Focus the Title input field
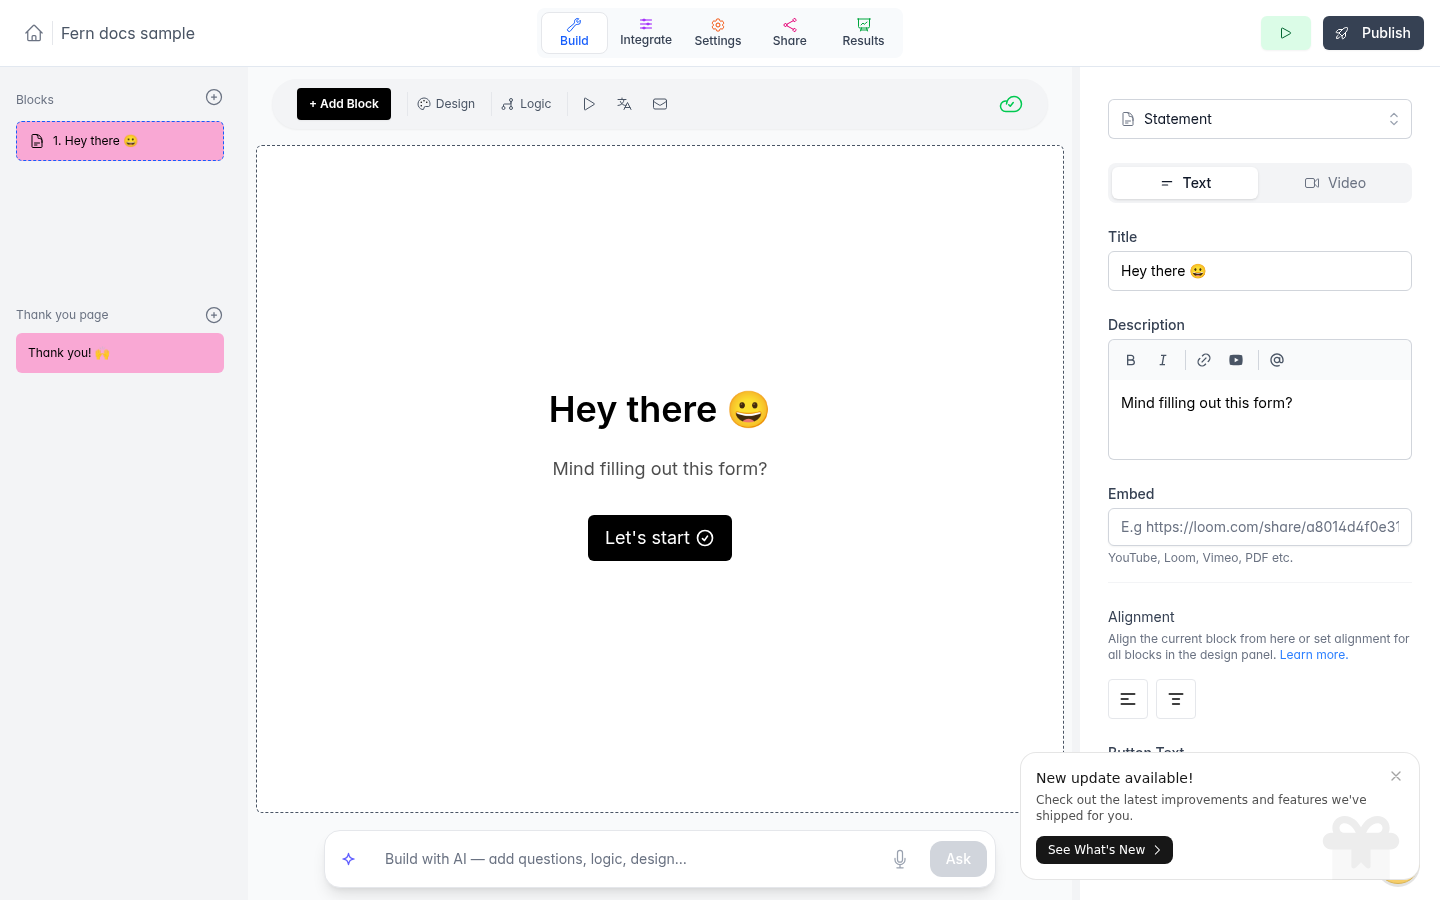 (1260, 271)
